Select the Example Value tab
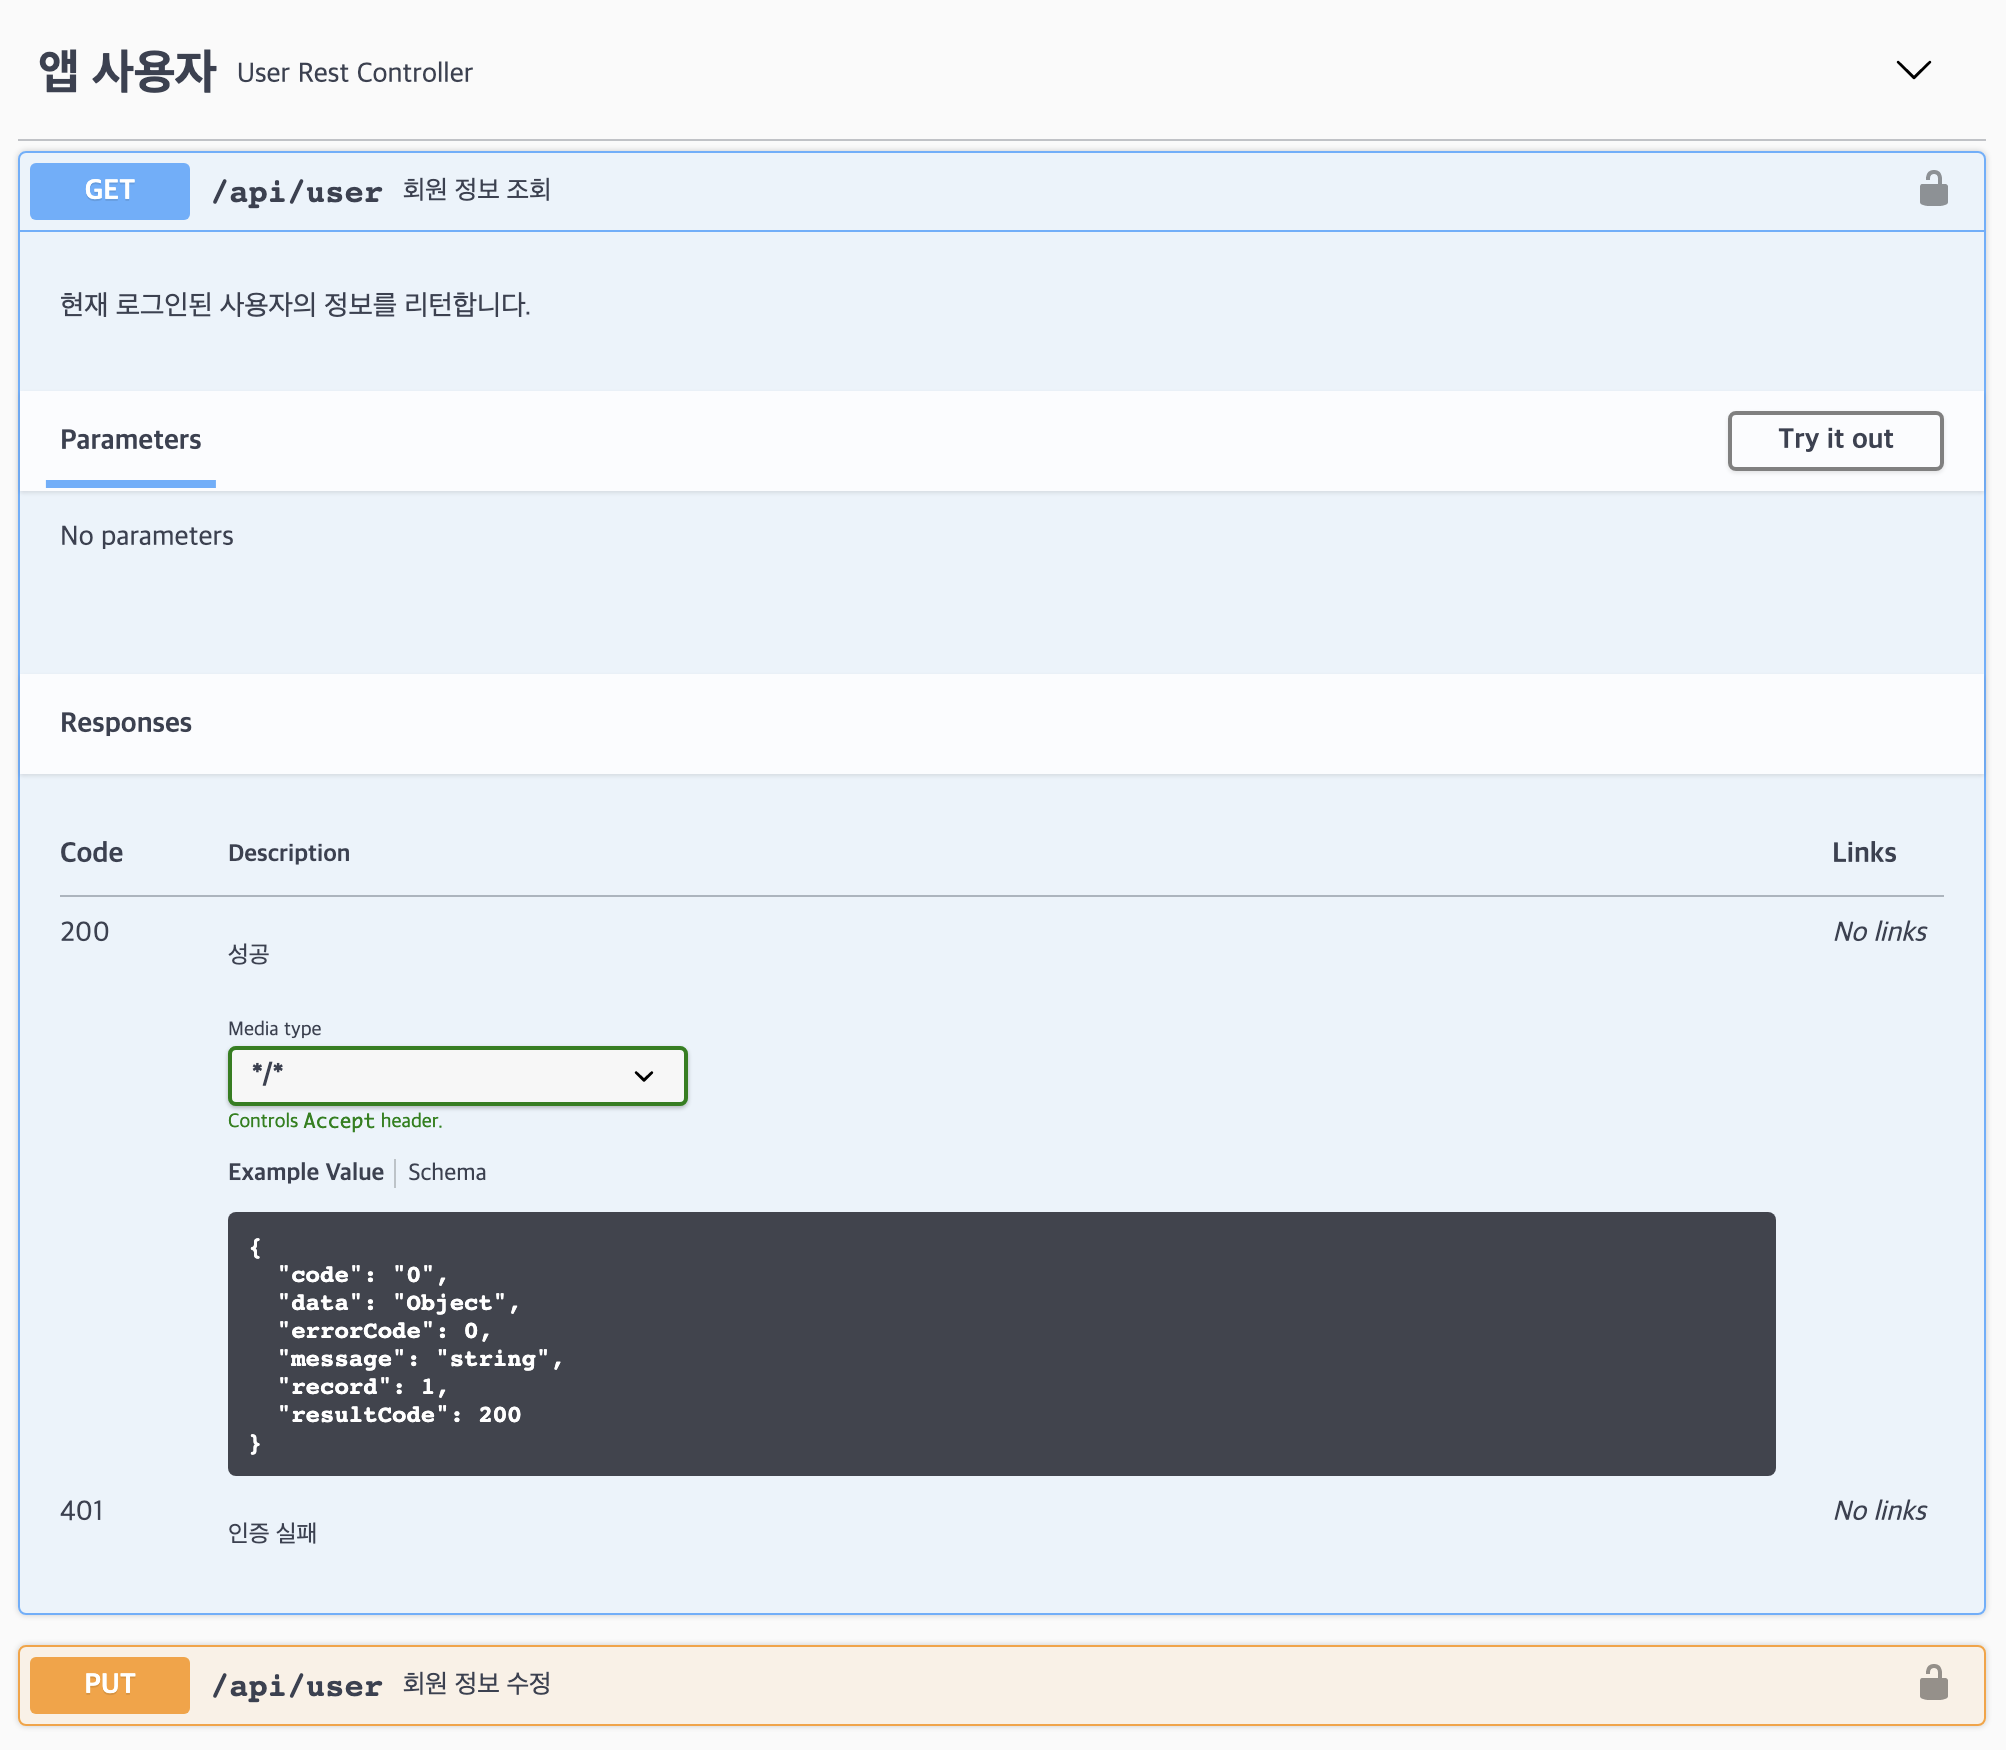This screenshot has width=2006, height=1750. coord(306,1172)
